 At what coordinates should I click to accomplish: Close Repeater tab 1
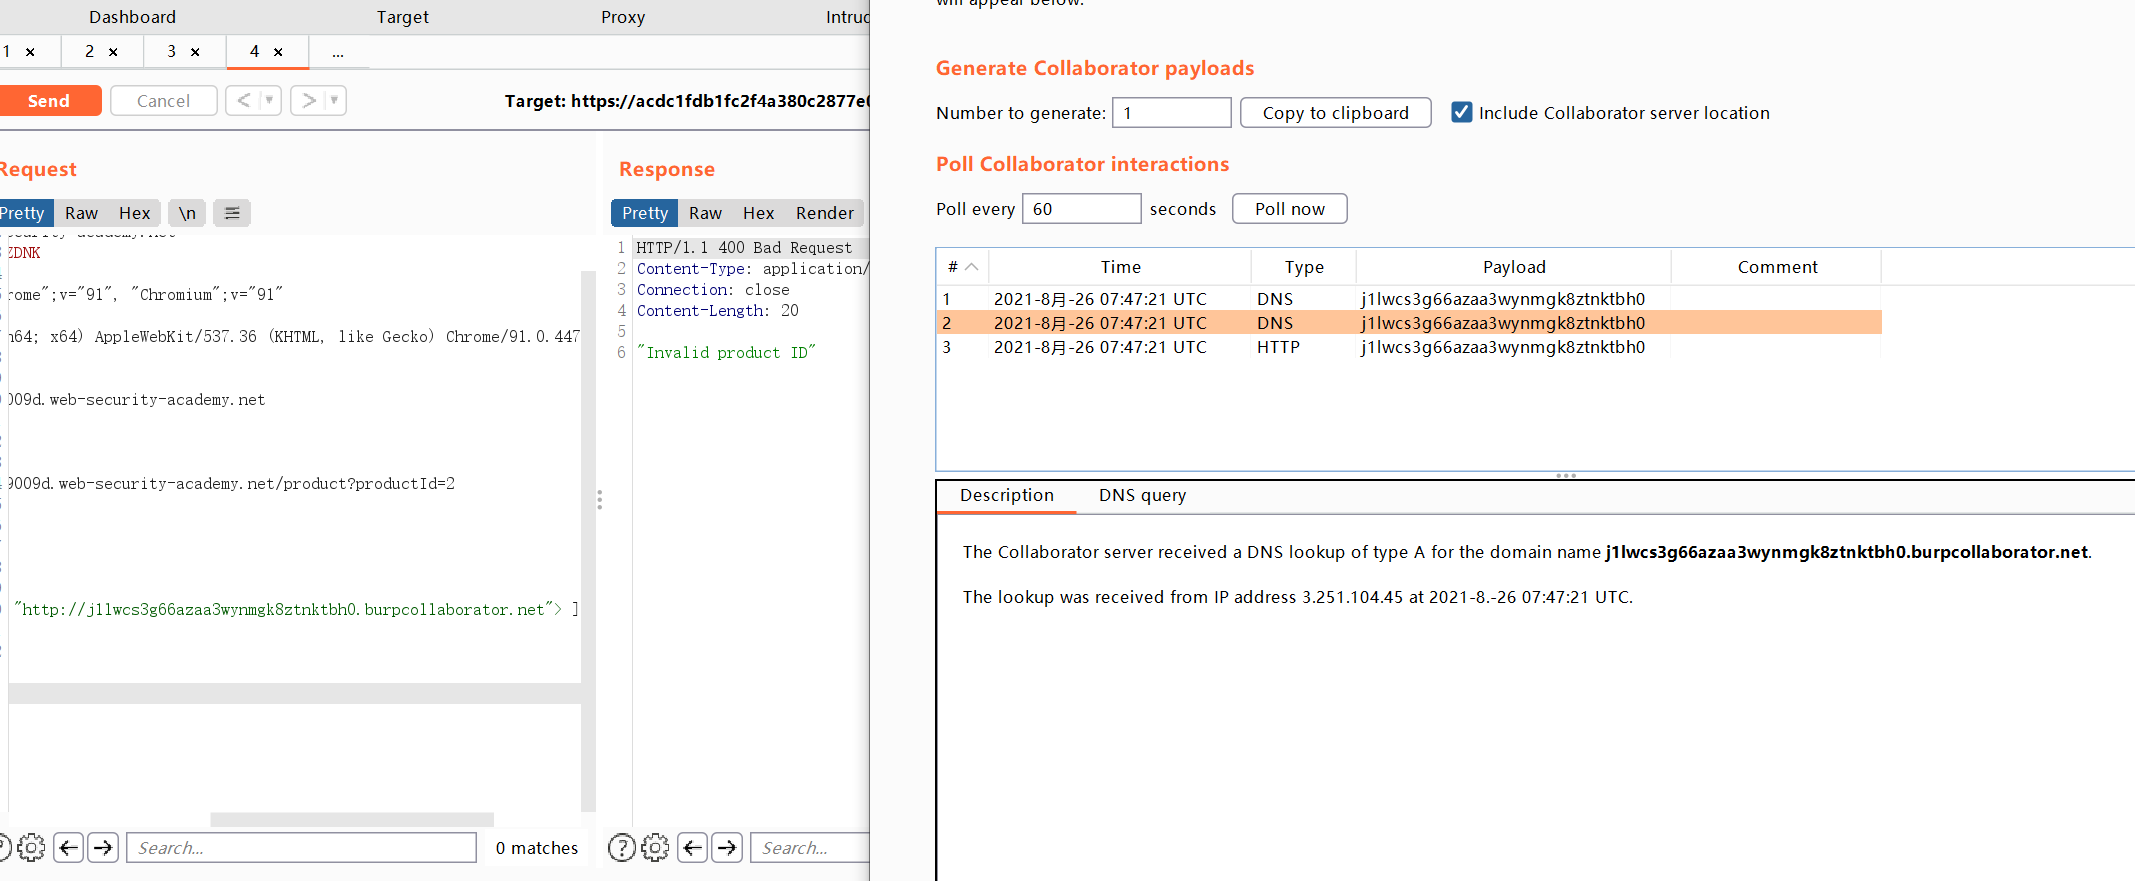[x=30, y=52]
